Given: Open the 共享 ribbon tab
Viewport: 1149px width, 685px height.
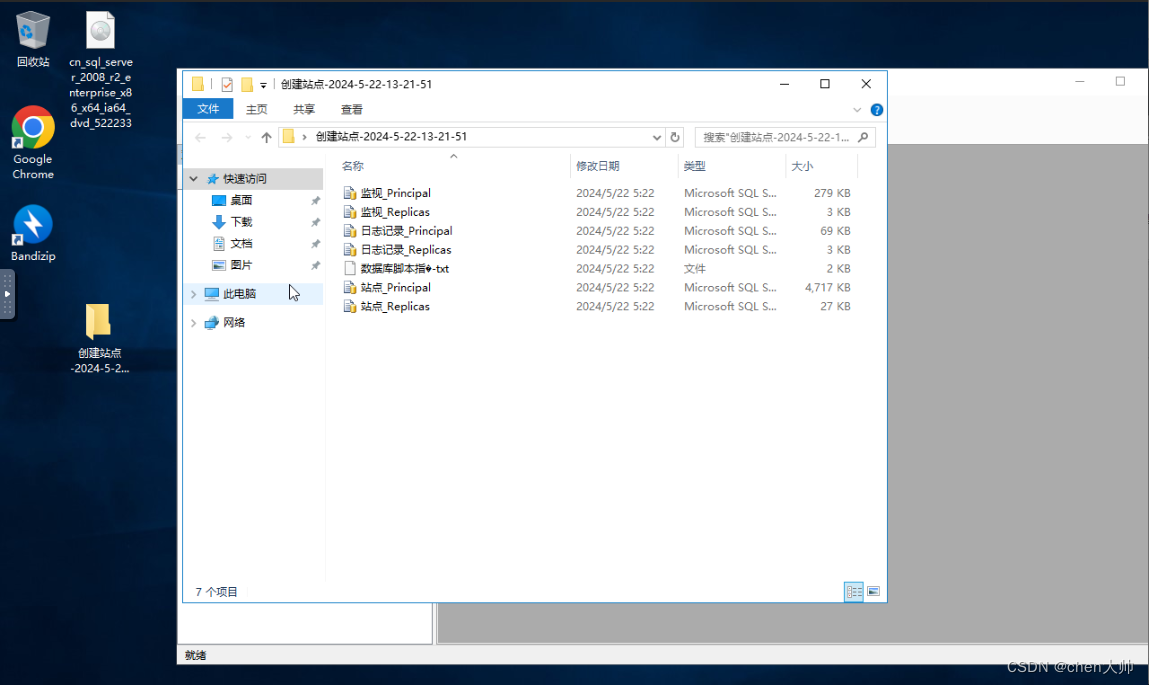Looking at the screenshot, I should pyautogui.click(x=304, y=109).
